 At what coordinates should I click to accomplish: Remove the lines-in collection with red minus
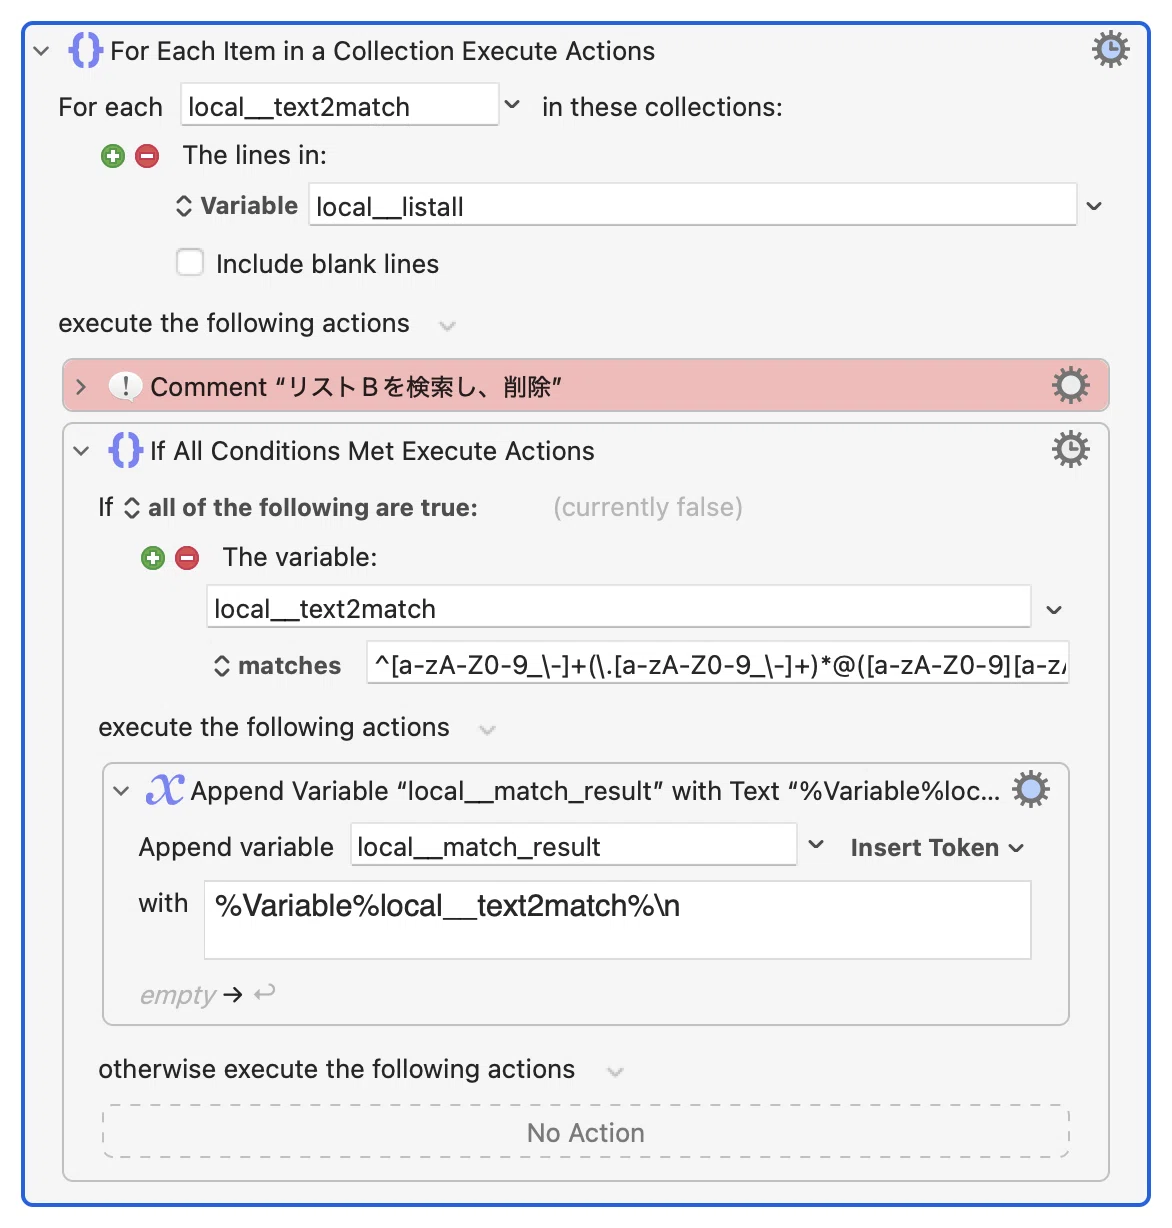(x=147, y=156)
